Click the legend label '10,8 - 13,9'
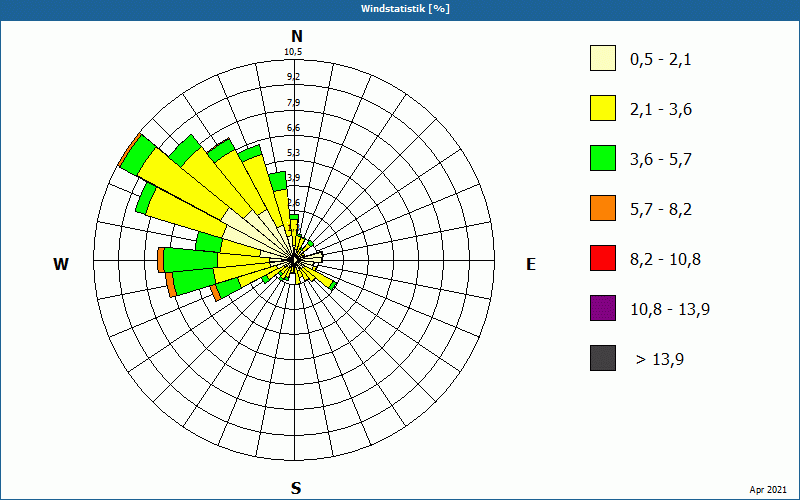800x500 pixels. [x=670, y=310]
